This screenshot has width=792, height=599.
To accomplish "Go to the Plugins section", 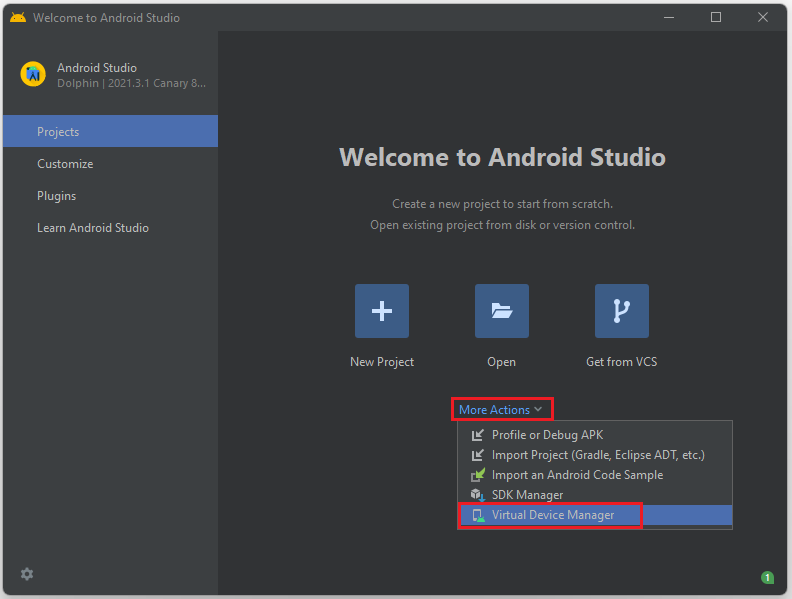I will (111, 195).
